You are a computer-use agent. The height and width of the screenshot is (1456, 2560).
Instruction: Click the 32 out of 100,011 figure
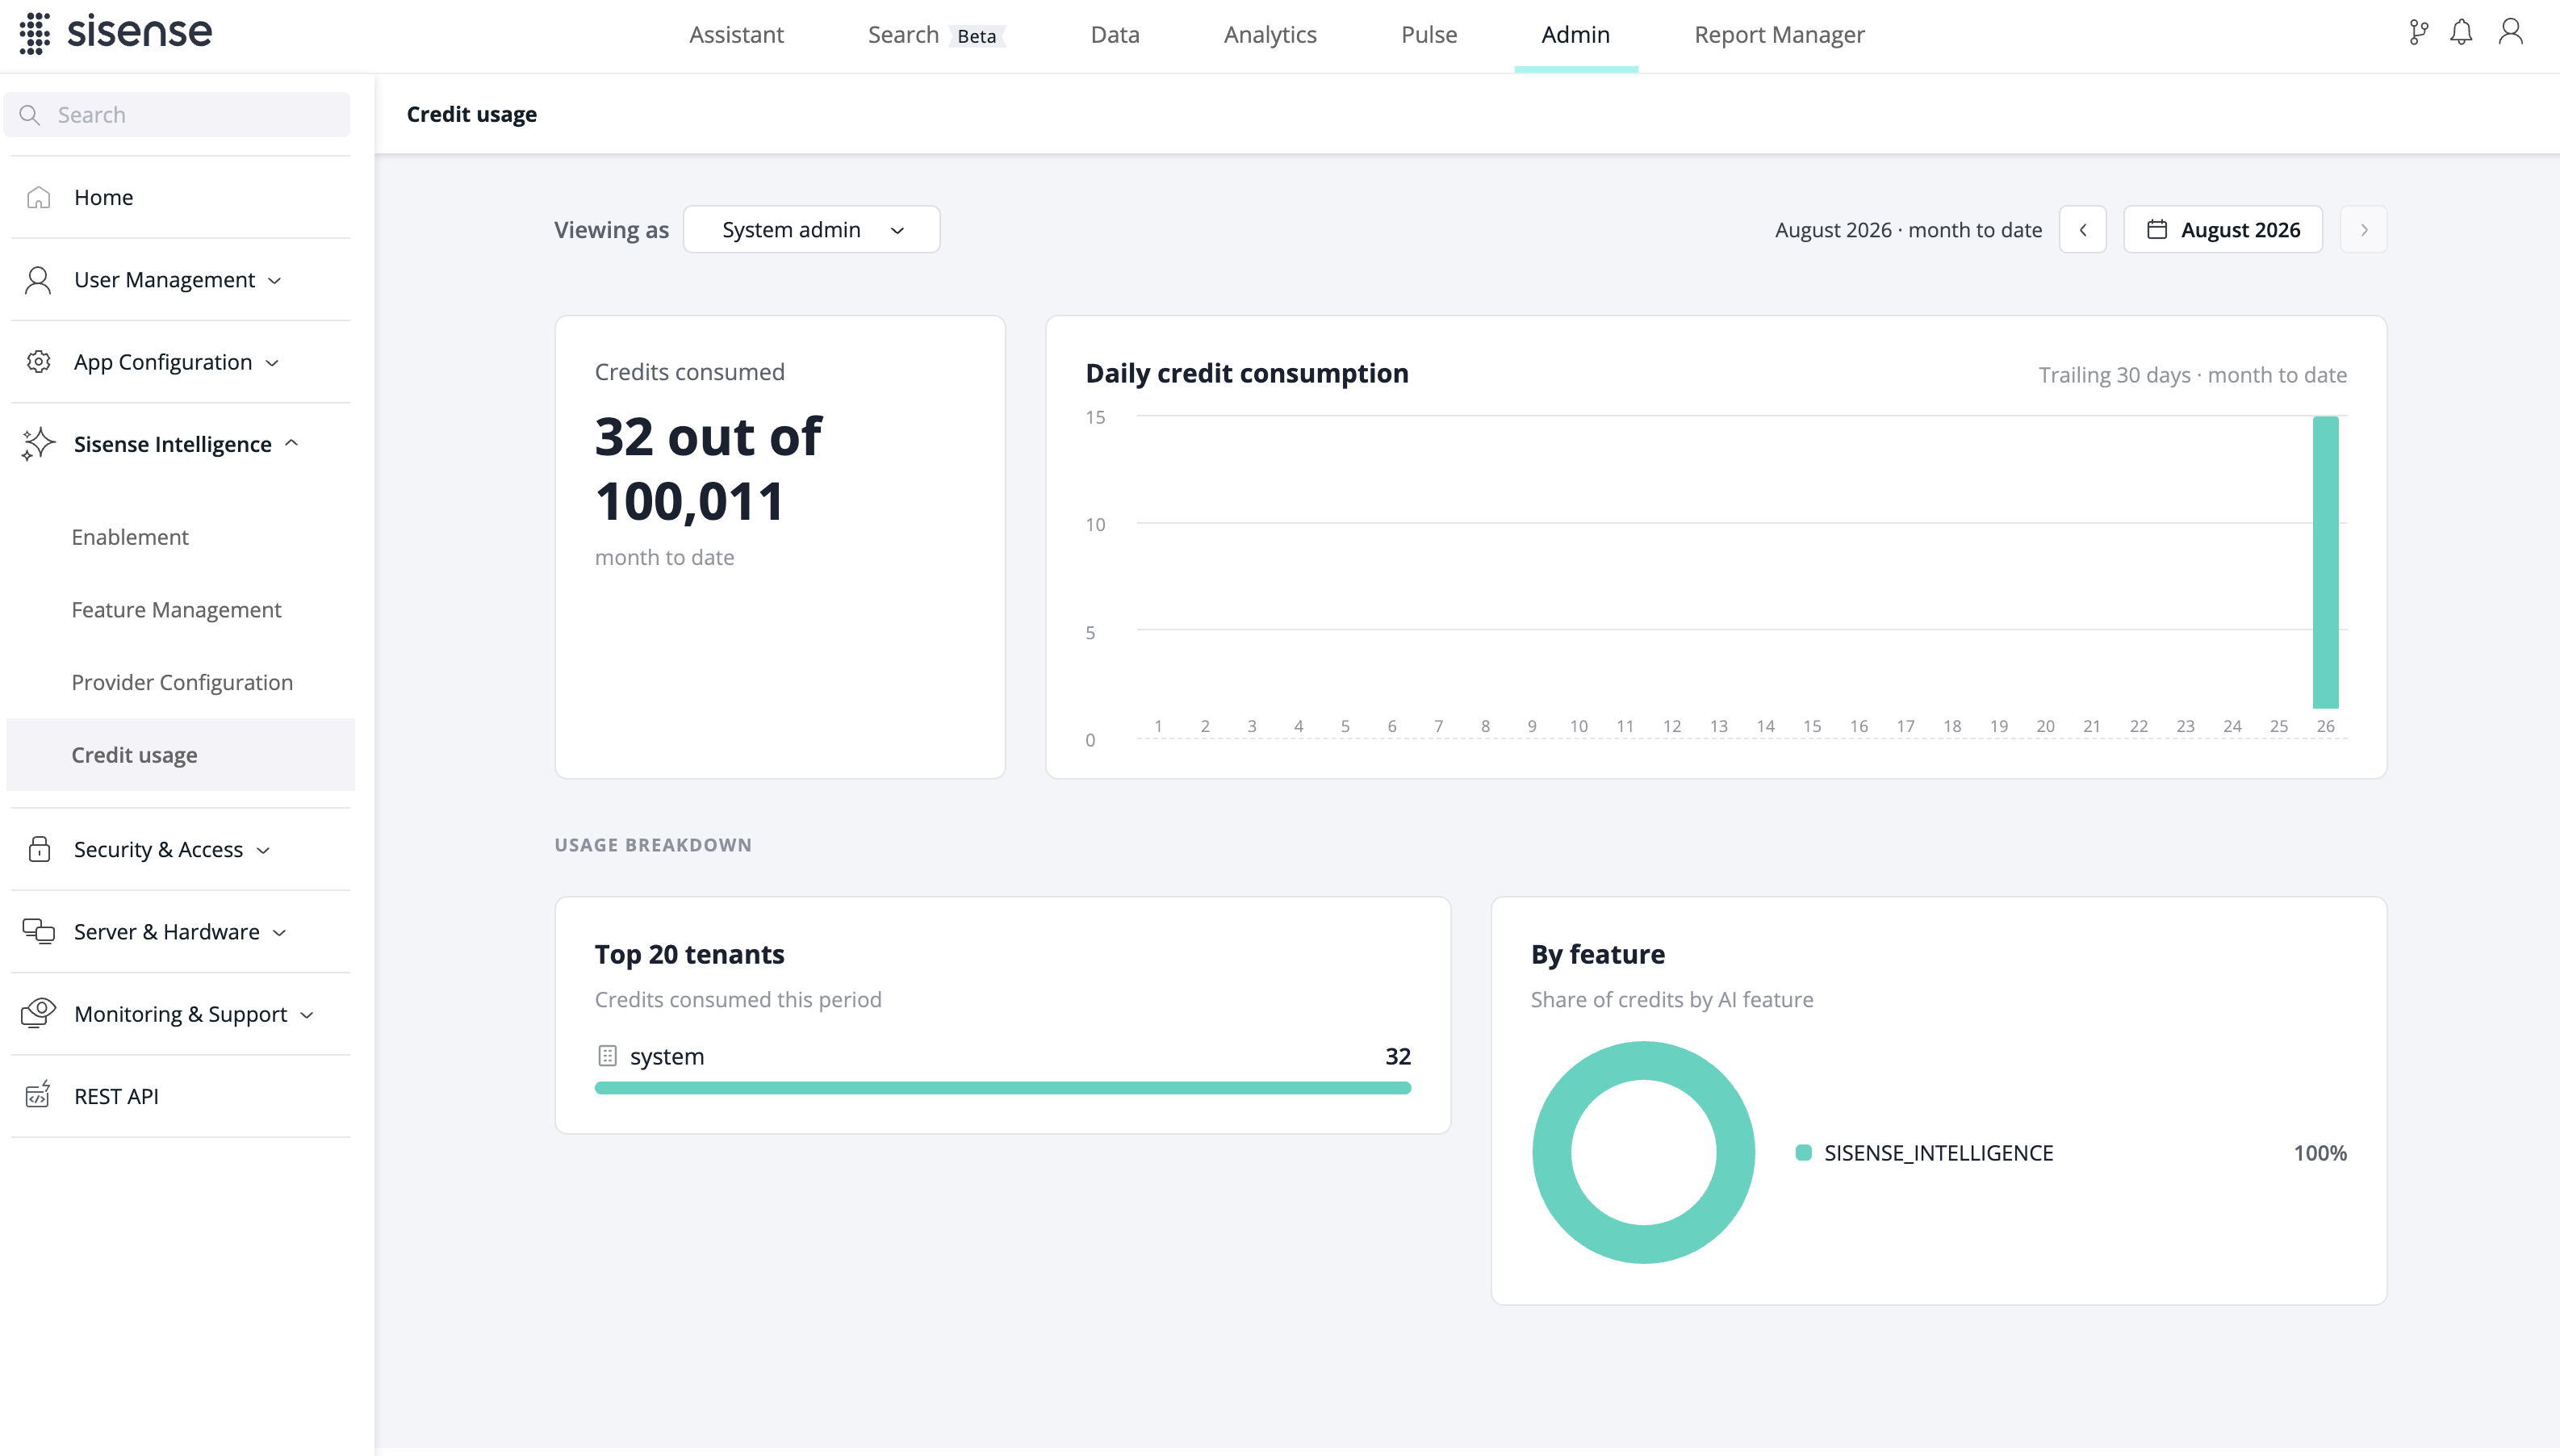click(708, 469)
